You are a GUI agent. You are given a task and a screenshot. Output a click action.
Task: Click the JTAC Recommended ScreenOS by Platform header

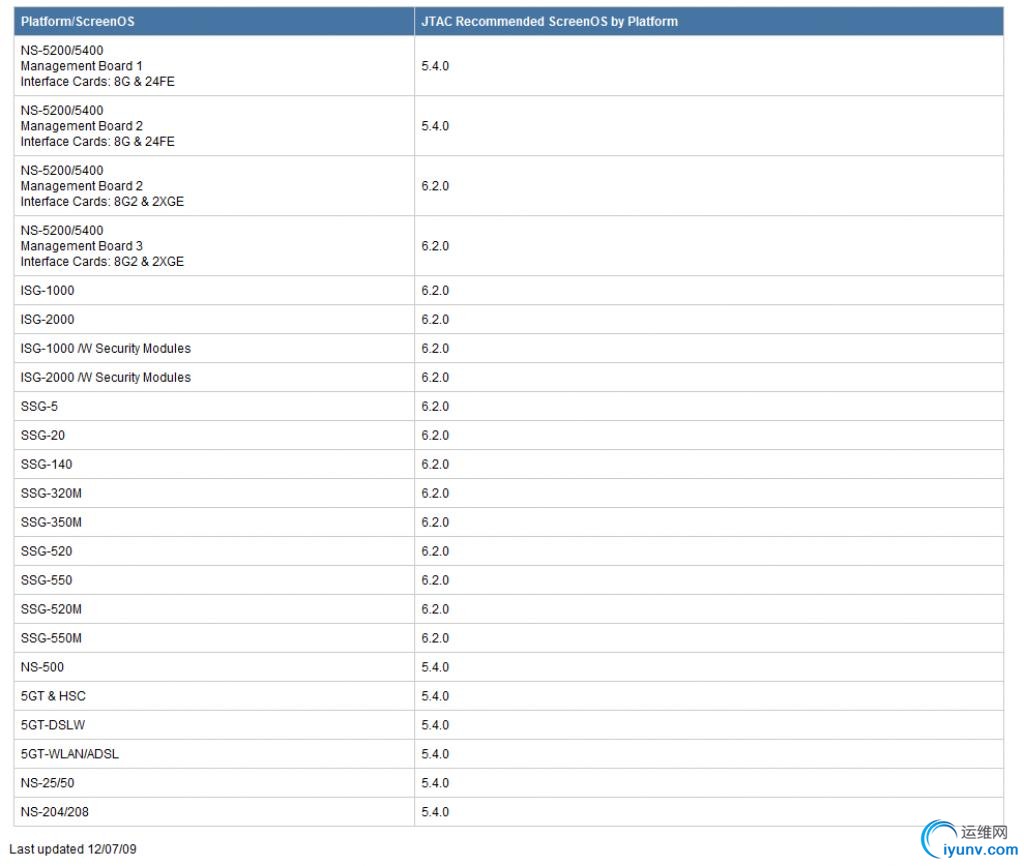(x=709, y=22)
